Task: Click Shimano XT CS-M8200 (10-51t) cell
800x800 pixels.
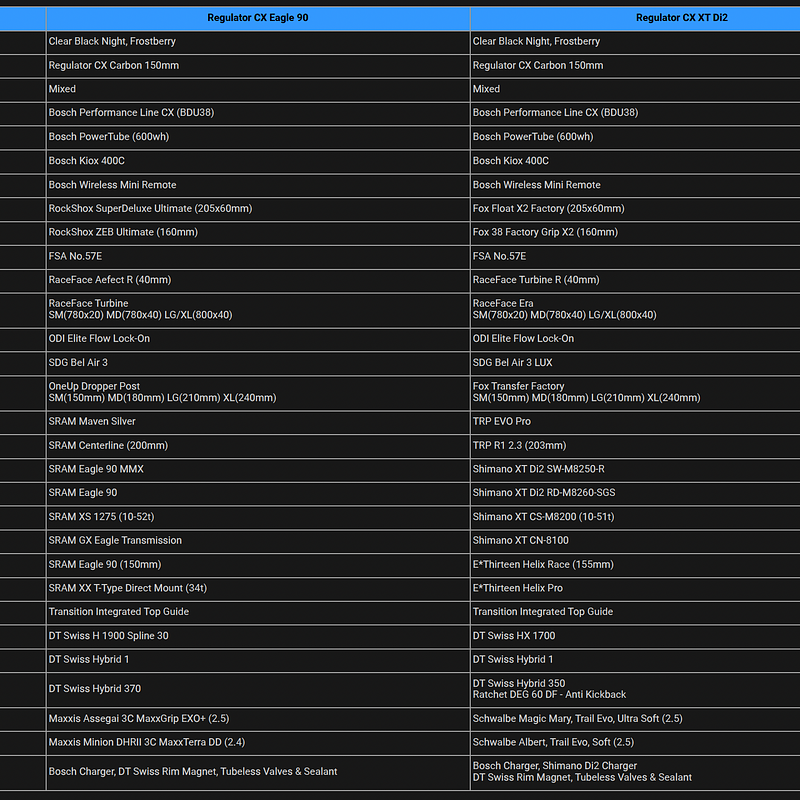Action: coord(635,517)
